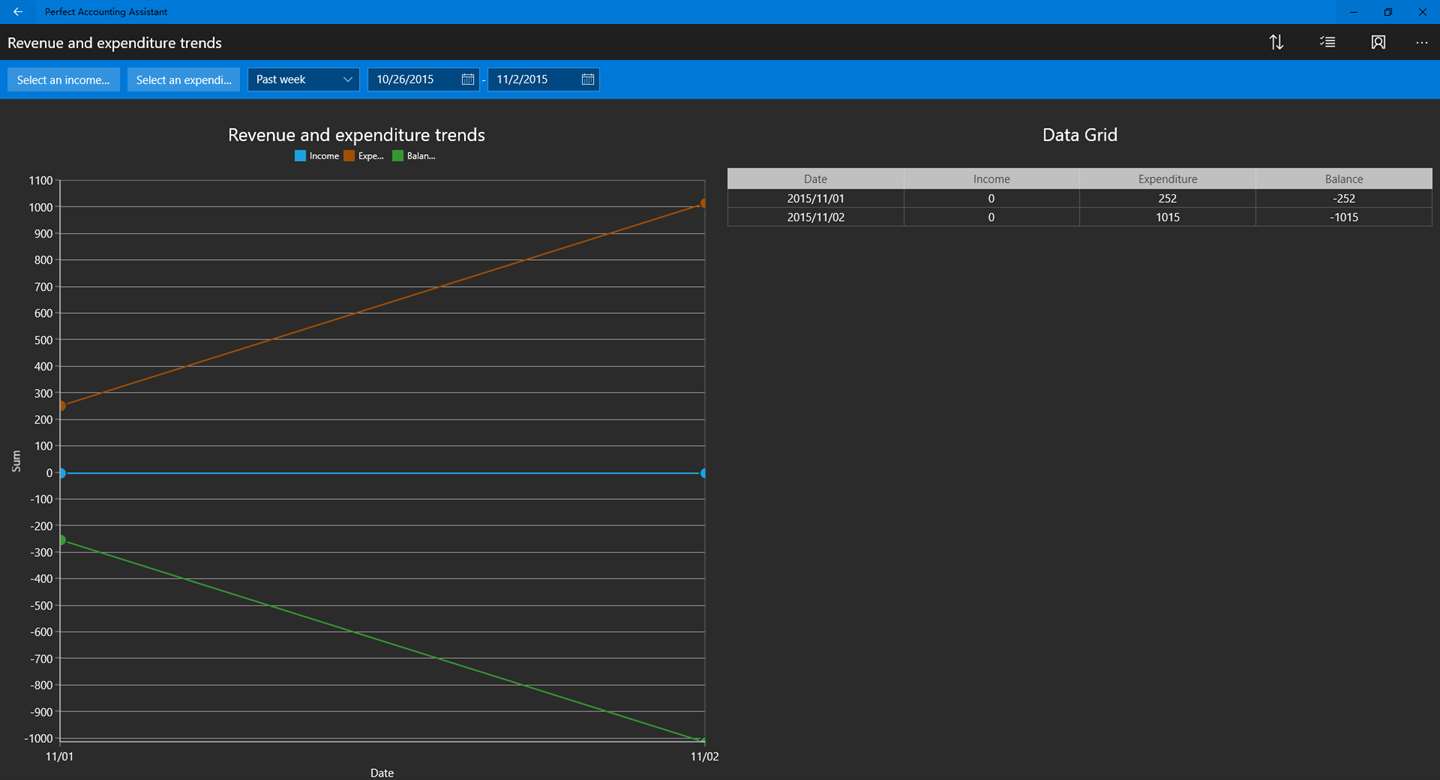Click the orange expenditure point at 1015
The image size is (1440, 780).
[x=704, y=203]
